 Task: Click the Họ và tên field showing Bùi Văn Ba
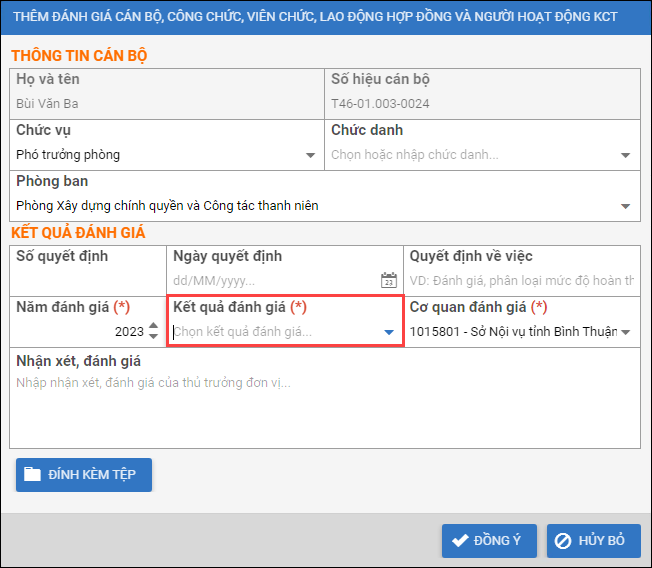click(x=168, y=104)
